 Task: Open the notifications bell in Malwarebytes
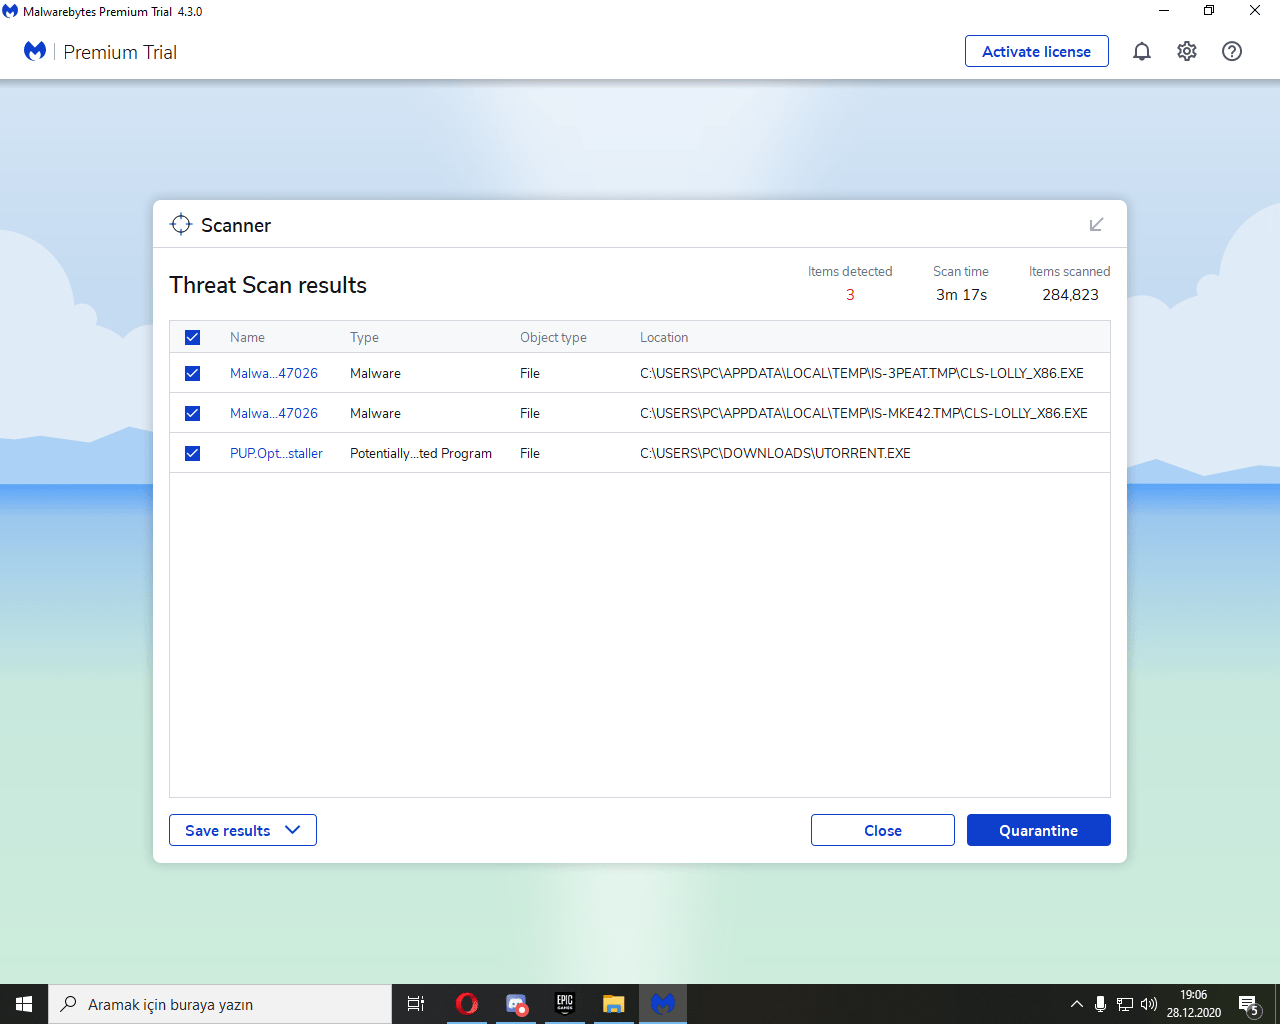click(x=1142, y=52)
